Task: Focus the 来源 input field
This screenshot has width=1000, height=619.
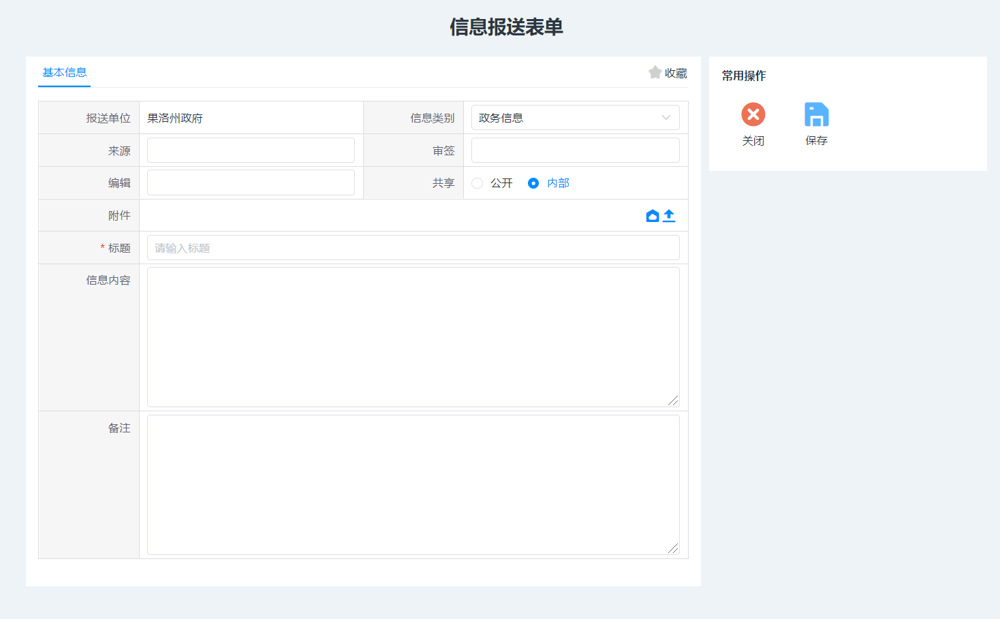Action: [251, 150]
